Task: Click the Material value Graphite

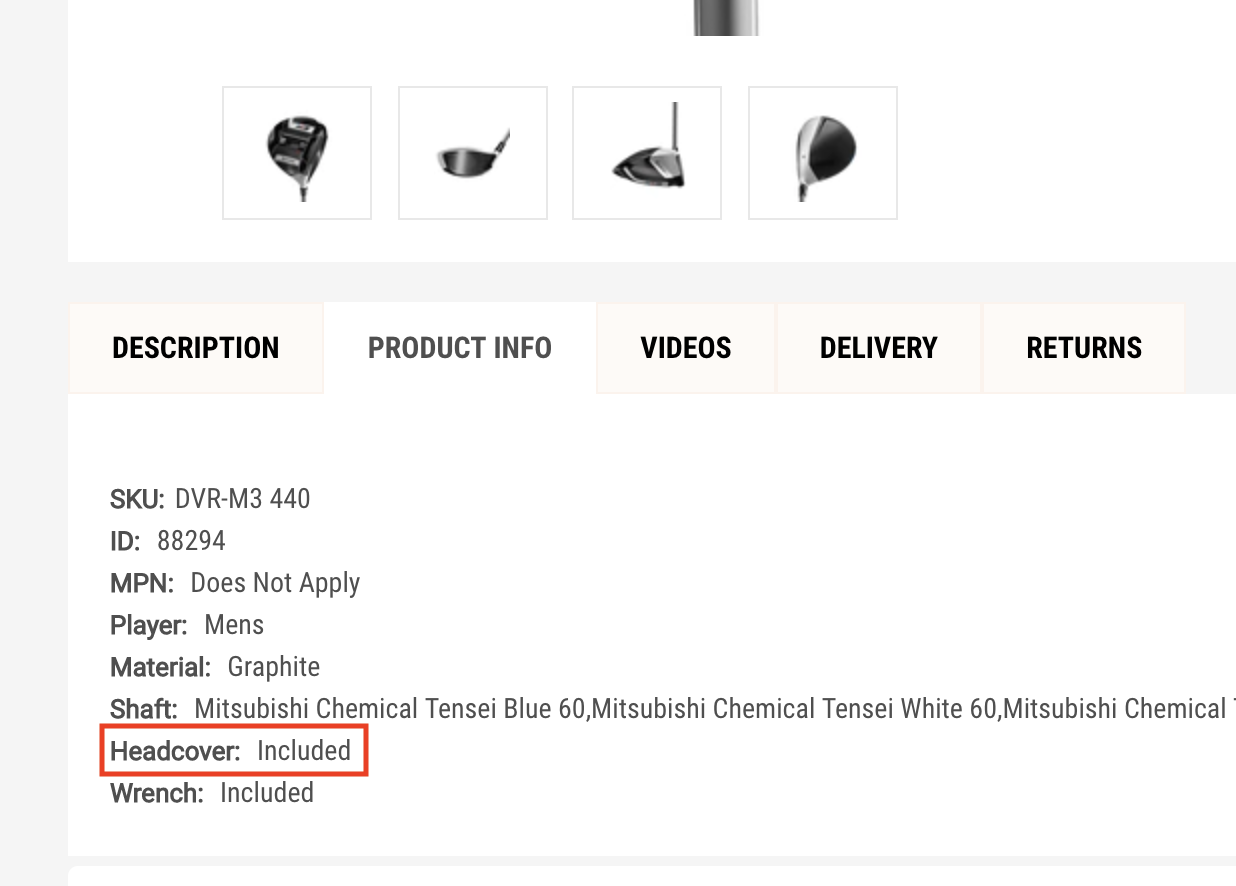Action: pos(274,667)
